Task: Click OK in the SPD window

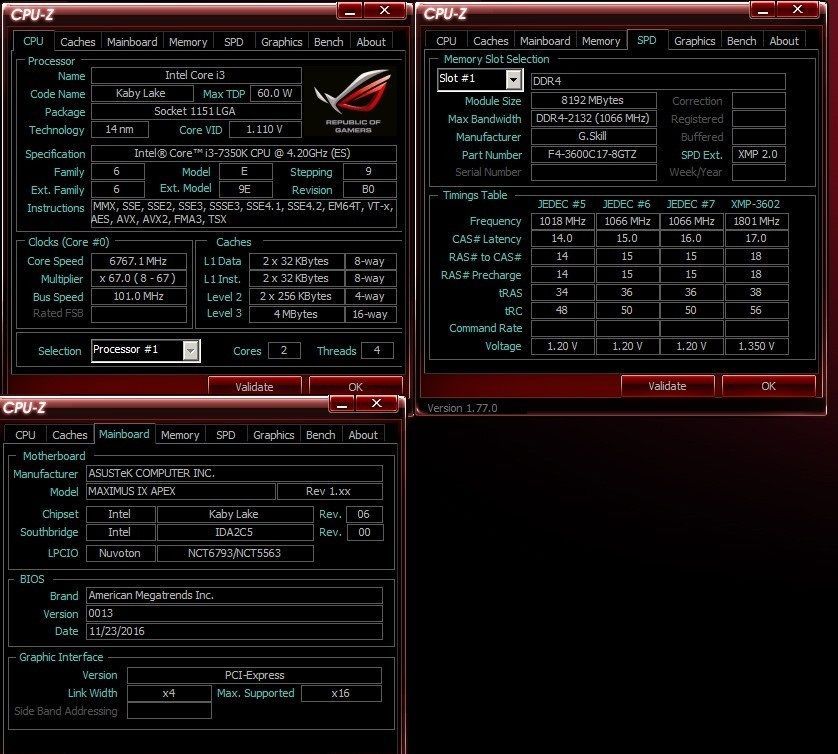Action: click(x=769, y=385)
